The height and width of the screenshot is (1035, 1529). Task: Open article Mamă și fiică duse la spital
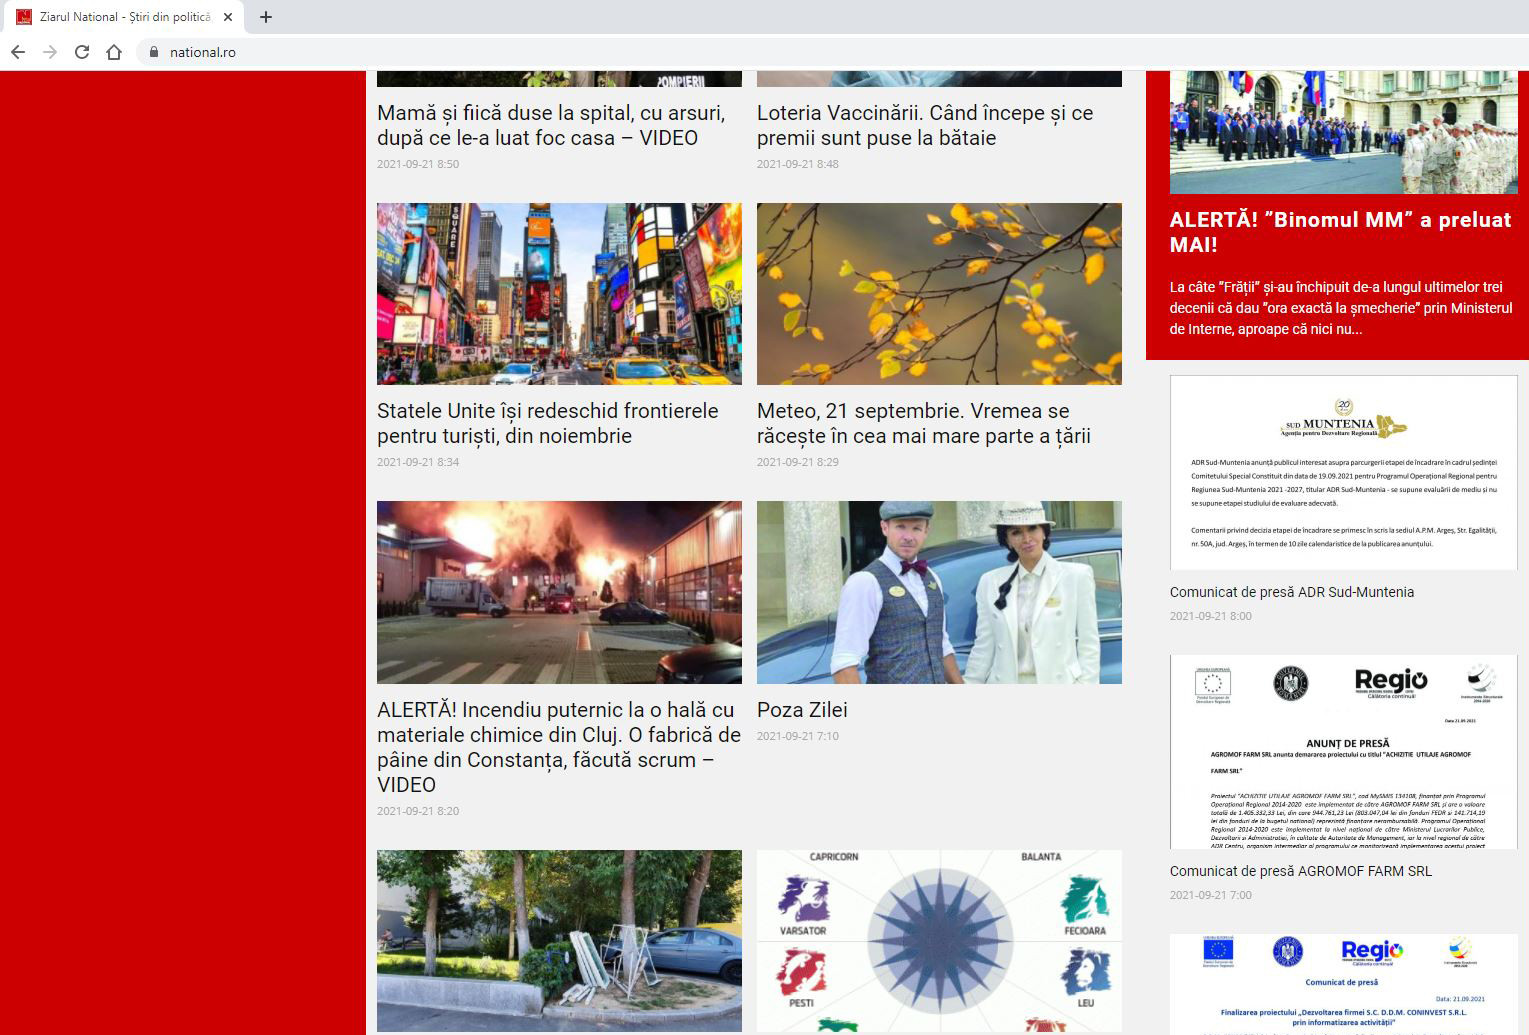click(x=551, y=125)
